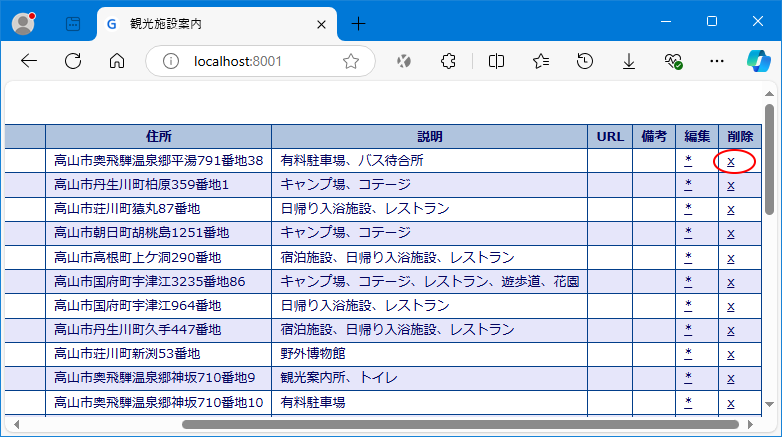Open the user profile avatar
Viewport: 782px width, 437px height.
23,23
